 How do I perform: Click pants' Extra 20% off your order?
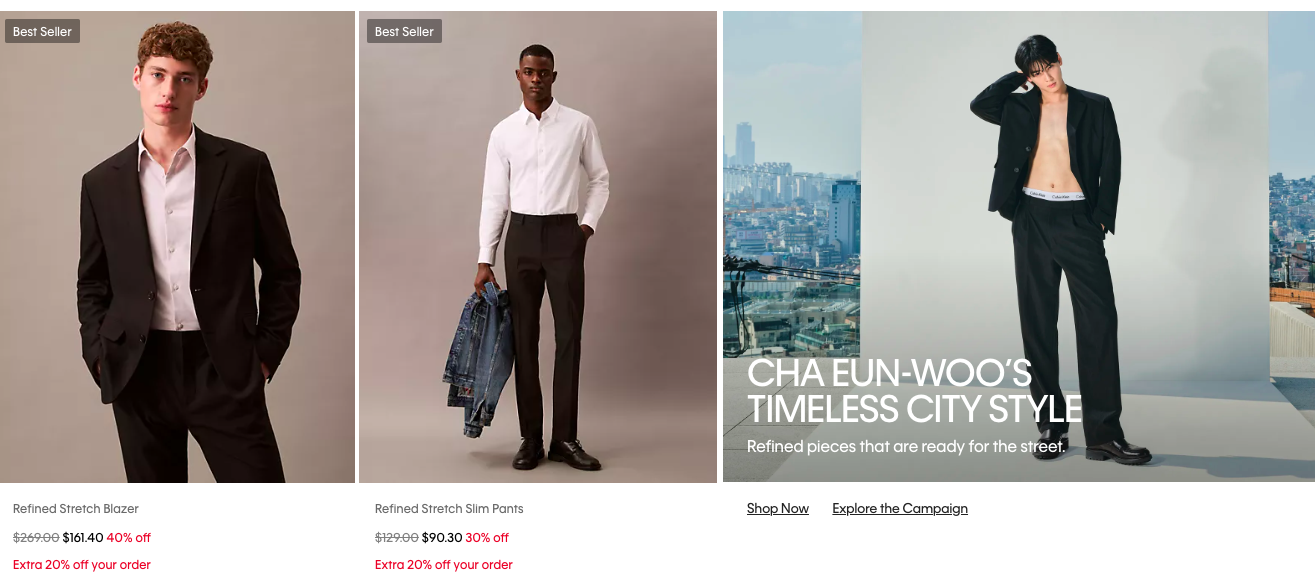(444, 565)
